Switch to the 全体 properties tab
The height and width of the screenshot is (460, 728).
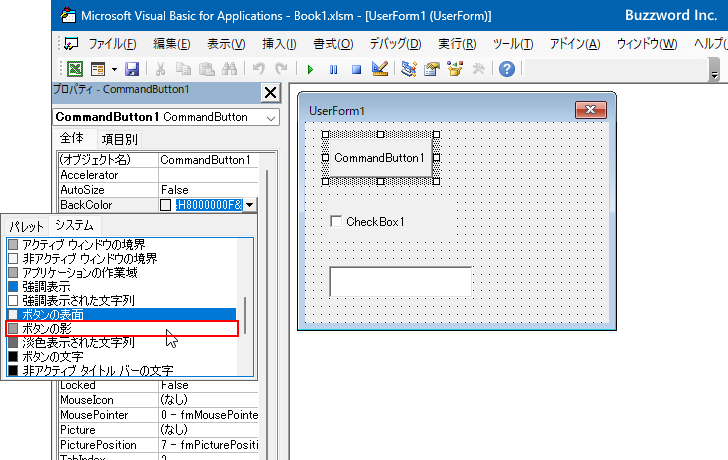coord(72,138)
